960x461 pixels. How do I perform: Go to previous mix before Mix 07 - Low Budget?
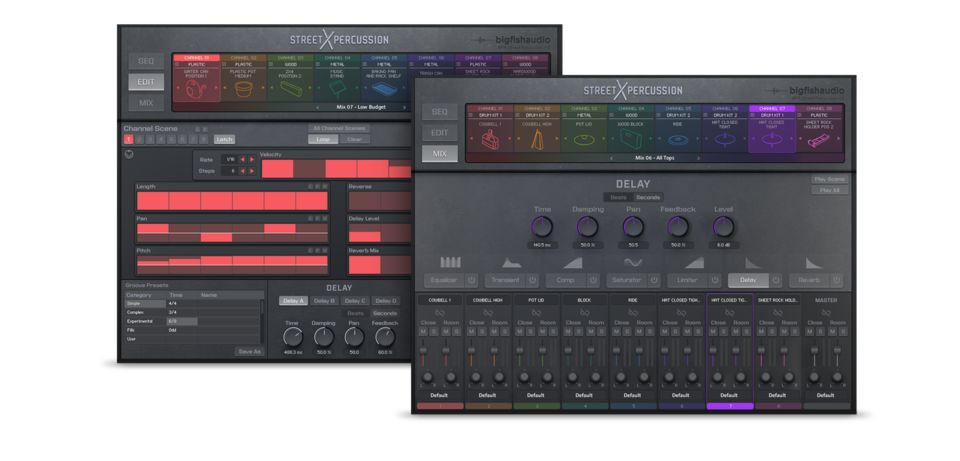coord(316,107)
